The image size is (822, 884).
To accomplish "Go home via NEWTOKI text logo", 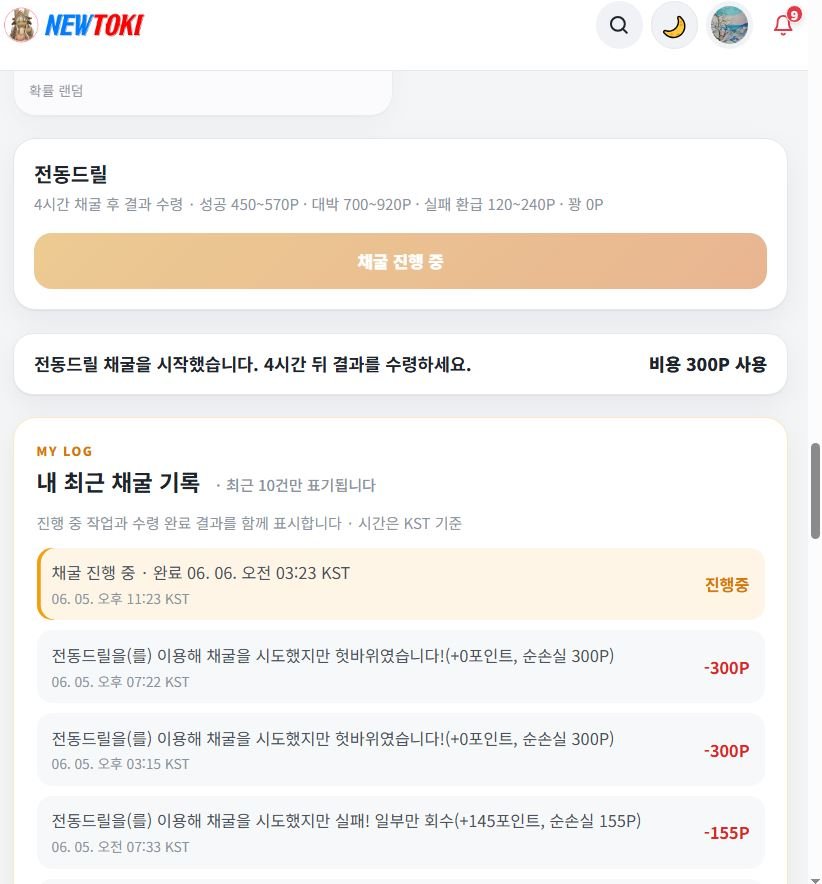I will point(94,25).
